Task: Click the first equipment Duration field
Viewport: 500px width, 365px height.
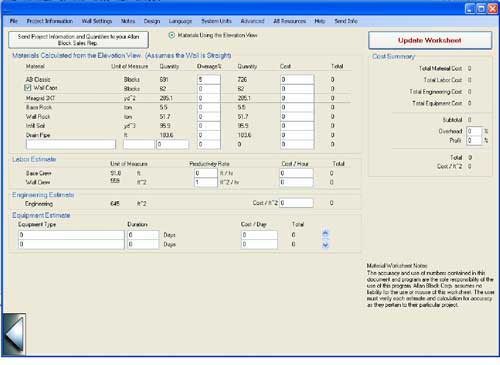Action: [143, 235]
